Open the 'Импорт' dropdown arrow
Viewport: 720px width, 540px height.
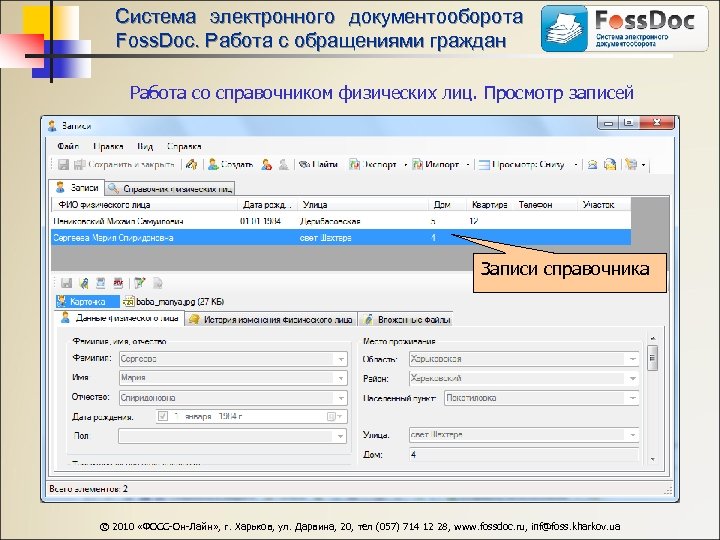click(x=468, y=165)
